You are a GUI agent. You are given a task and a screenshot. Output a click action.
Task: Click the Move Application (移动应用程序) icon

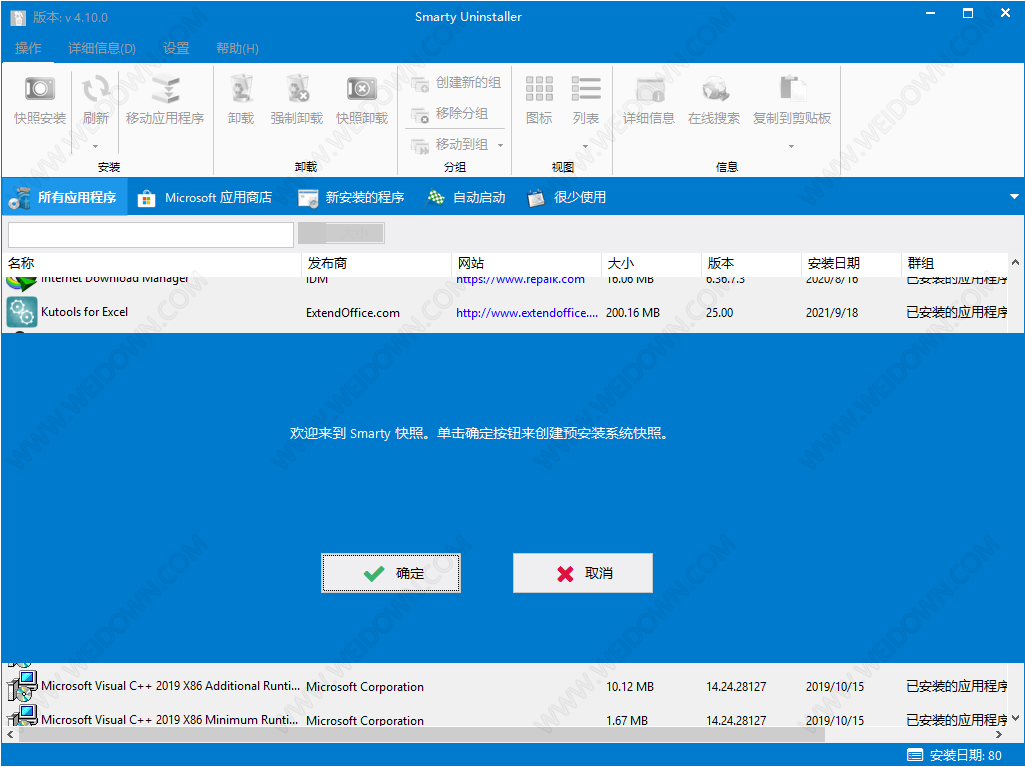pyautogui.click(x=165, y=90)
